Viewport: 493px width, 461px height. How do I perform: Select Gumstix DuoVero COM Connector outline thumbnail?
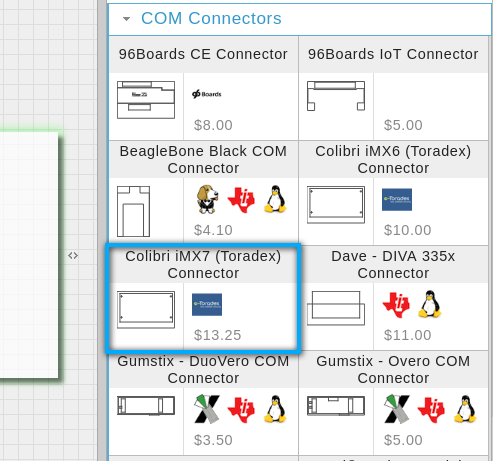click(146, 406)
